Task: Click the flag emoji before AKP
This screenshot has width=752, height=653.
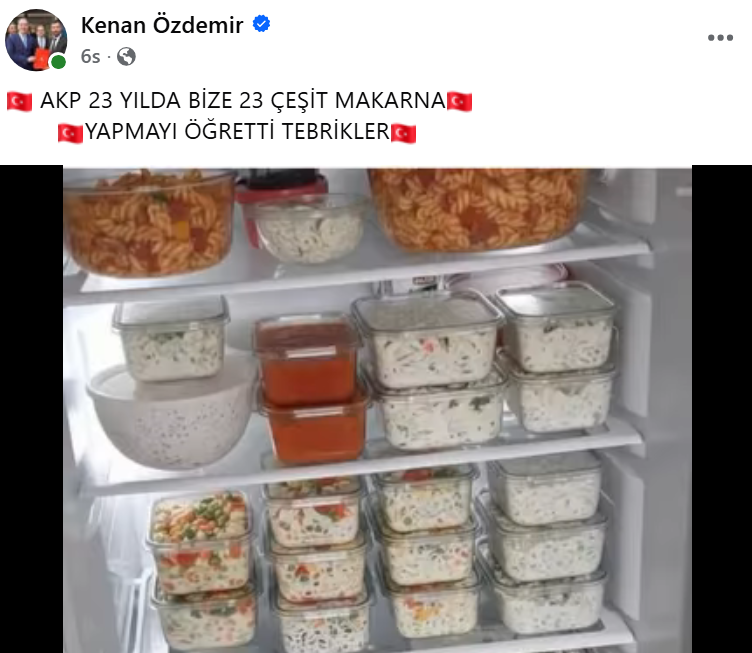Action: [19, 101]
